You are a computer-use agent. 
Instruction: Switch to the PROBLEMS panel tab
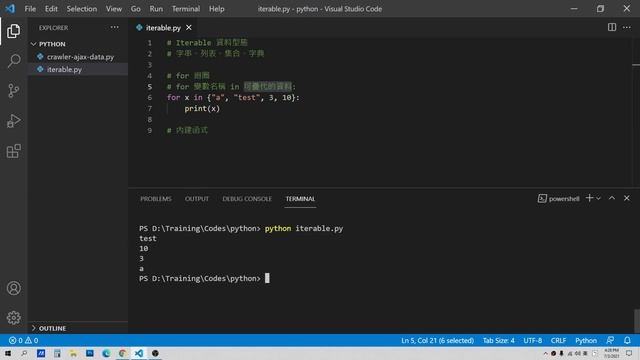click(156, 199)
